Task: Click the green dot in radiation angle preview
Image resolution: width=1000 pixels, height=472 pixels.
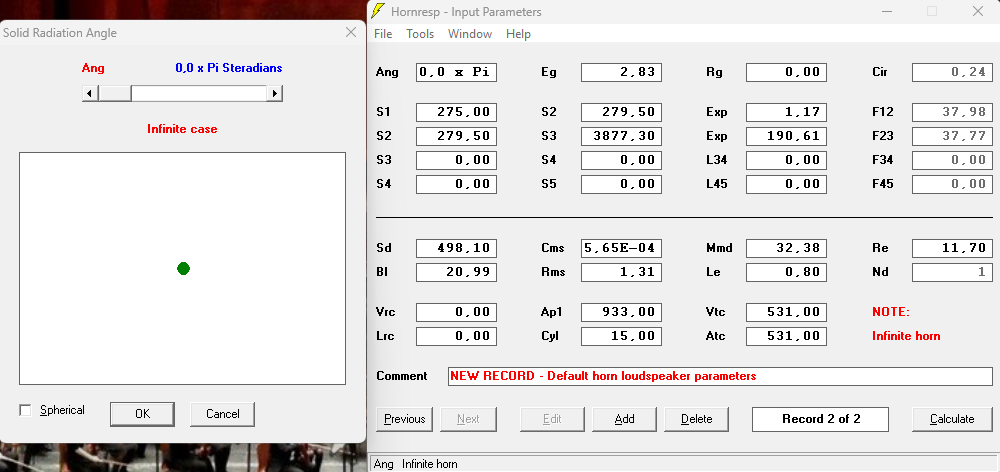Action: [183, 269]
